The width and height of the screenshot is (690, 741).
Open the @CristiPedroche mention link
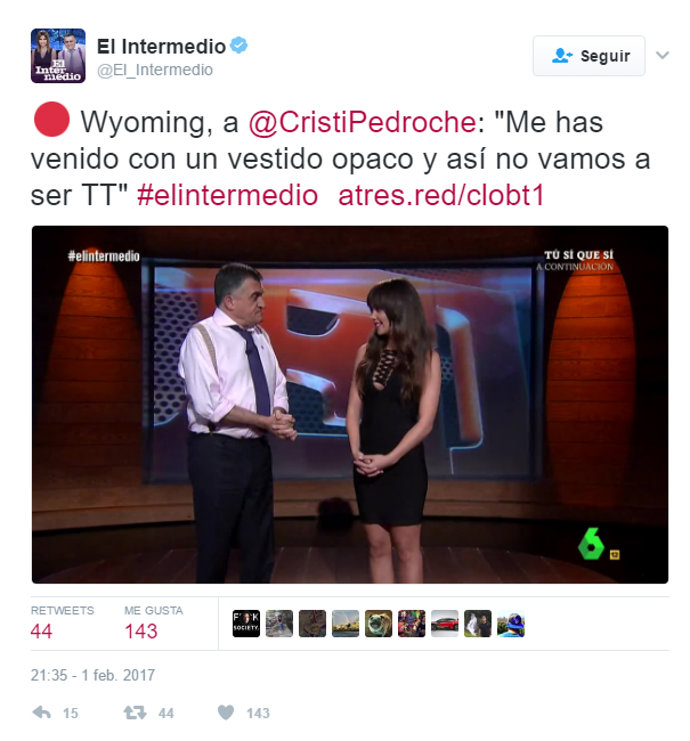pyautogui.click(x=362, y=122)
